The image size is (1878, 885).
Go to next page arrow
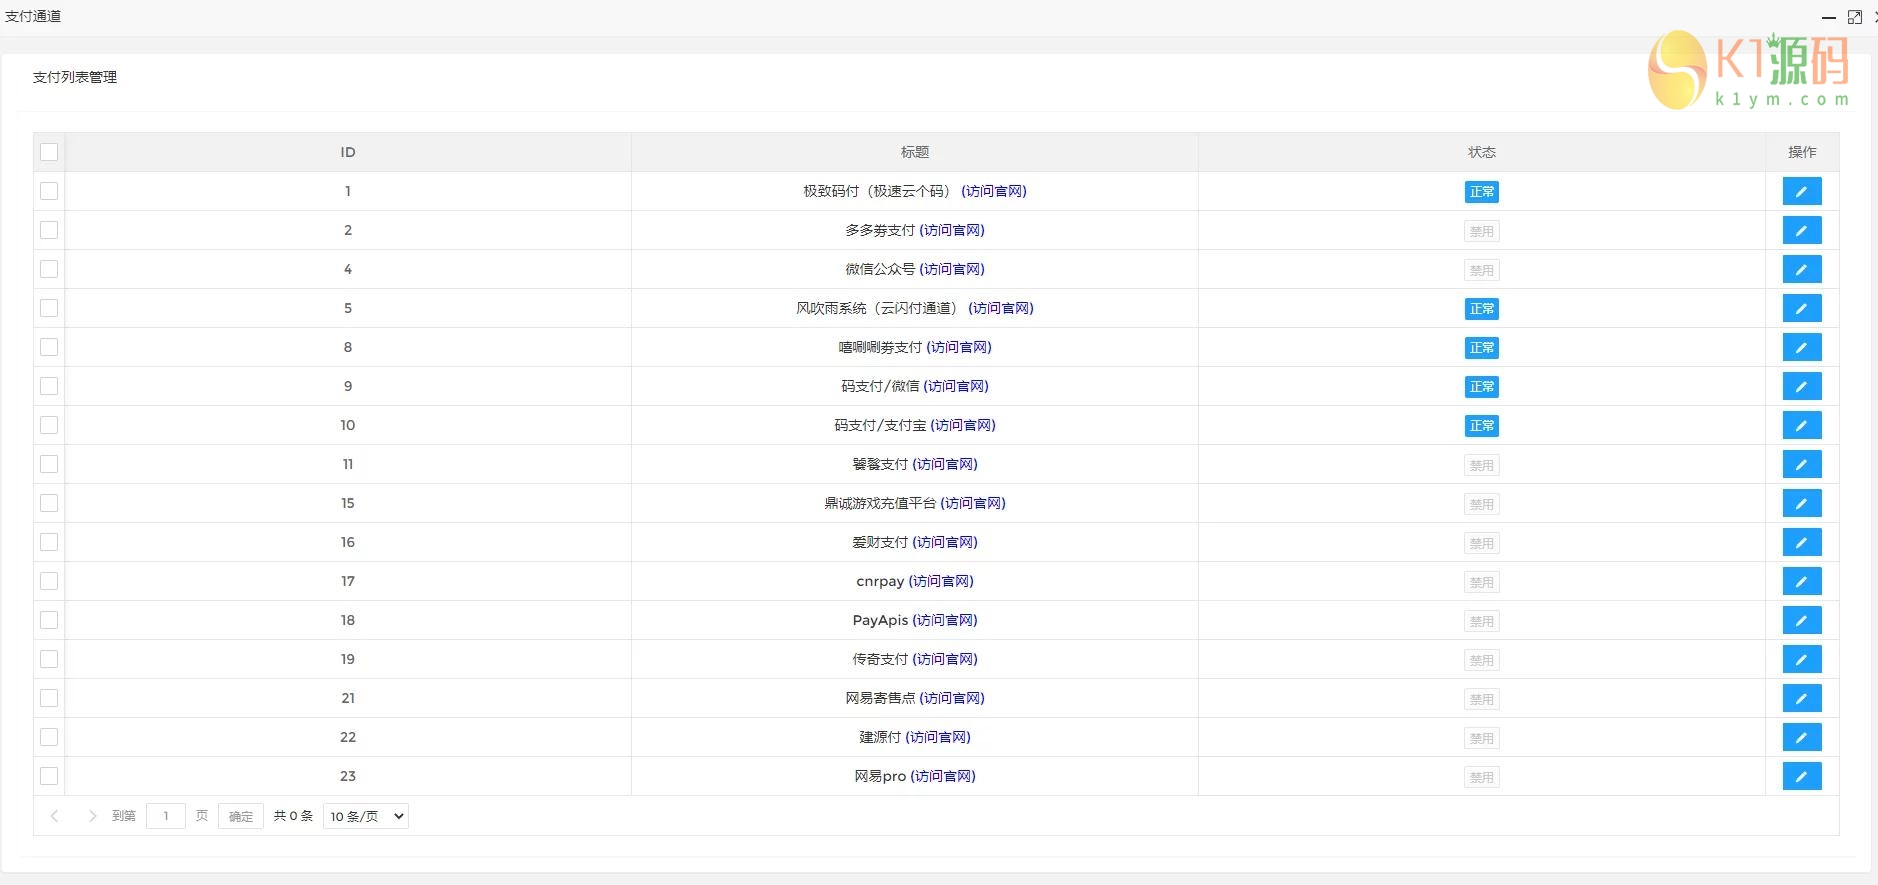(x=92, y=816)
